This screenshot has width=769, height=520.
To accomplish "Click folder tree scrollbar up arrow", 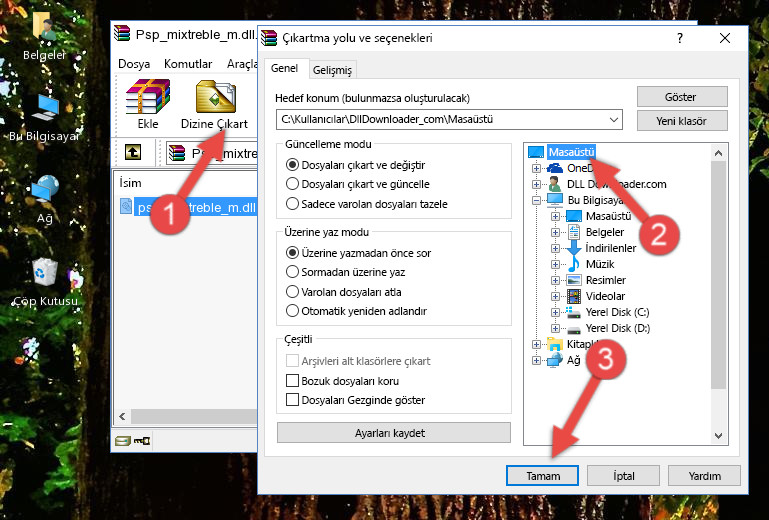I will (x=718, y=153).
